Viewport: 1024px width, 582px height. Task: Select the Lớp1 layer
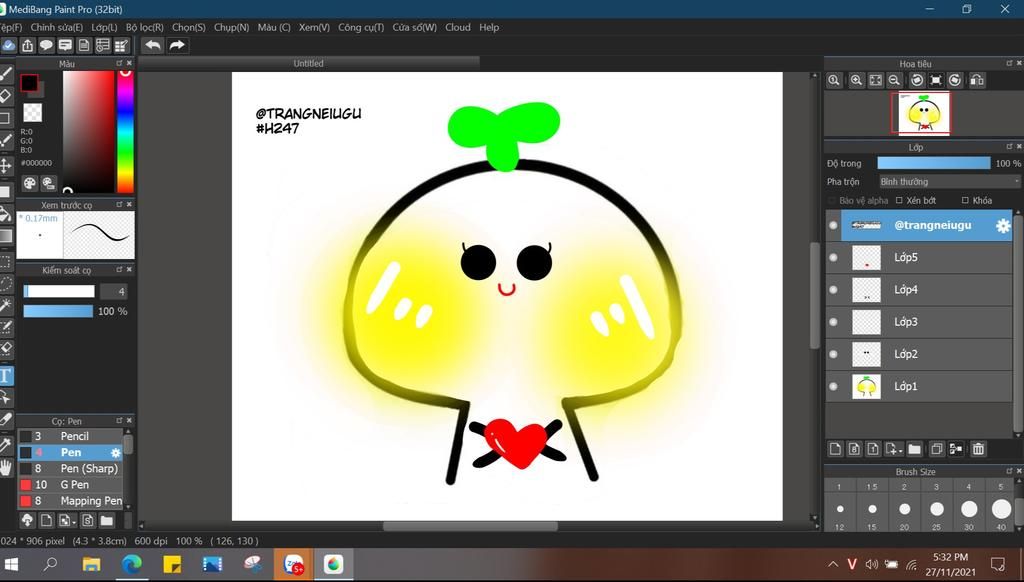point(920,387)
